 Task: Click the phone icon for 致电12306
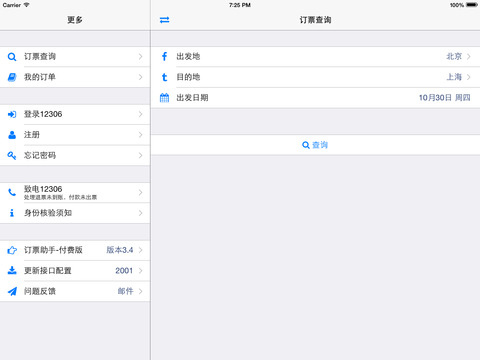[12, 192]
